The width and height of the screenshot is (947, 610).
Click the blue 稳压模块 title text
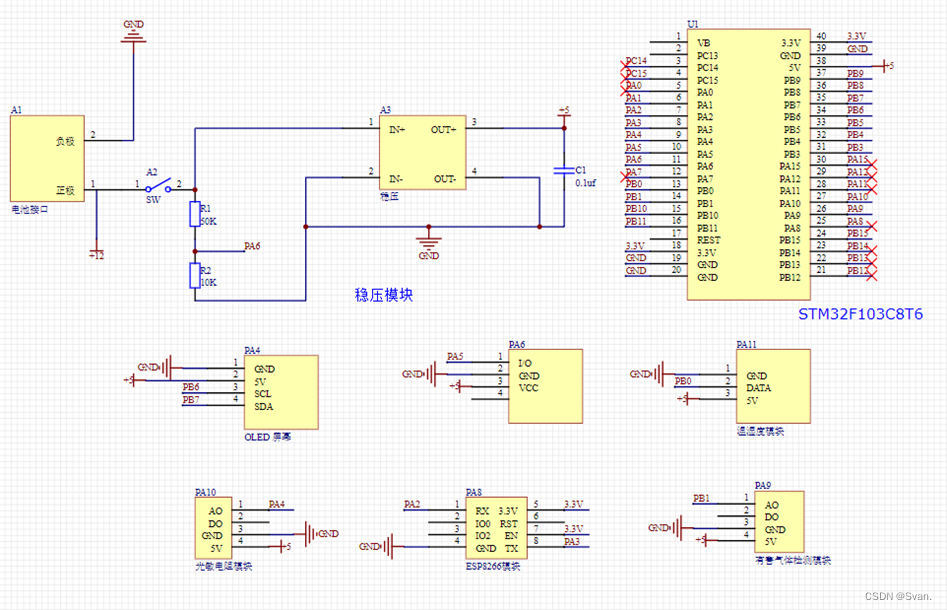tap(384, 295)
